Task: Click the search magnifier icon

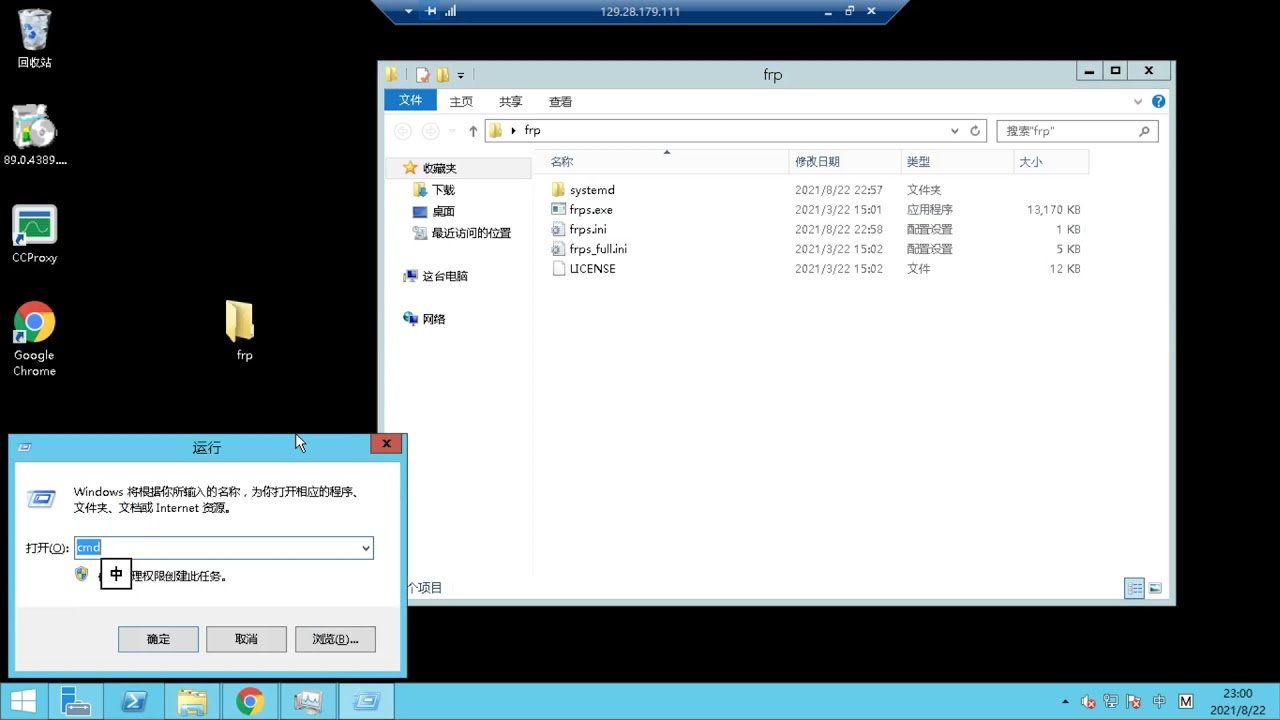Action: [1144, 131]
